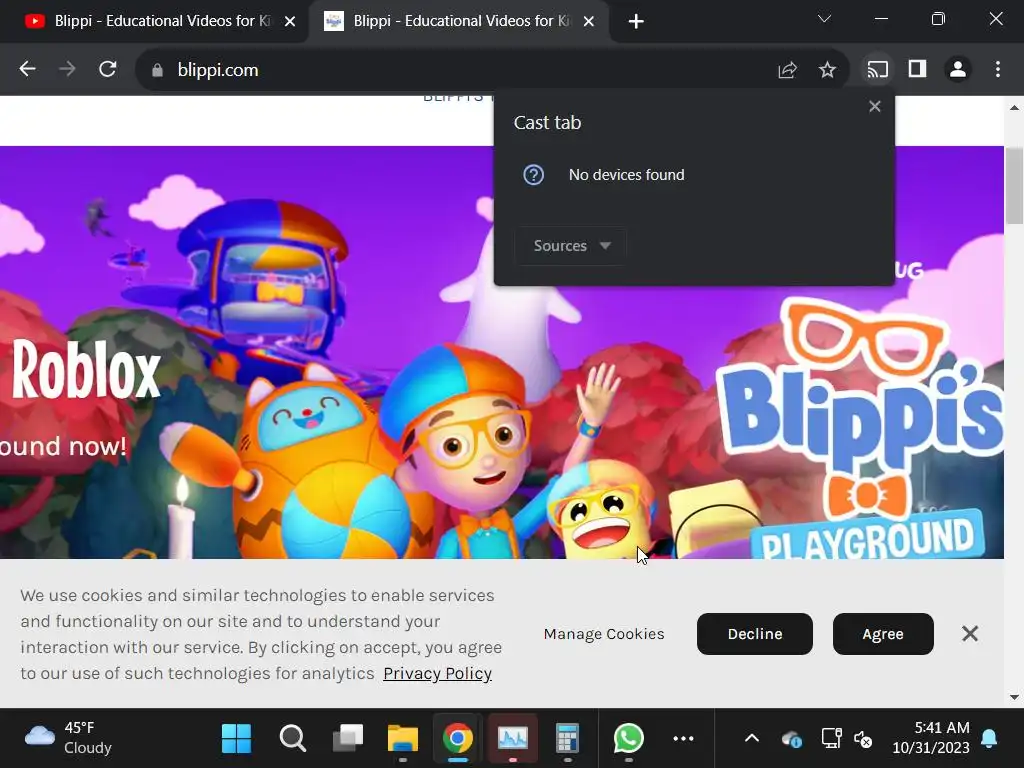Close the Cast tab popup
Viewport: 1024px width, 768px height.
(875, 106)
